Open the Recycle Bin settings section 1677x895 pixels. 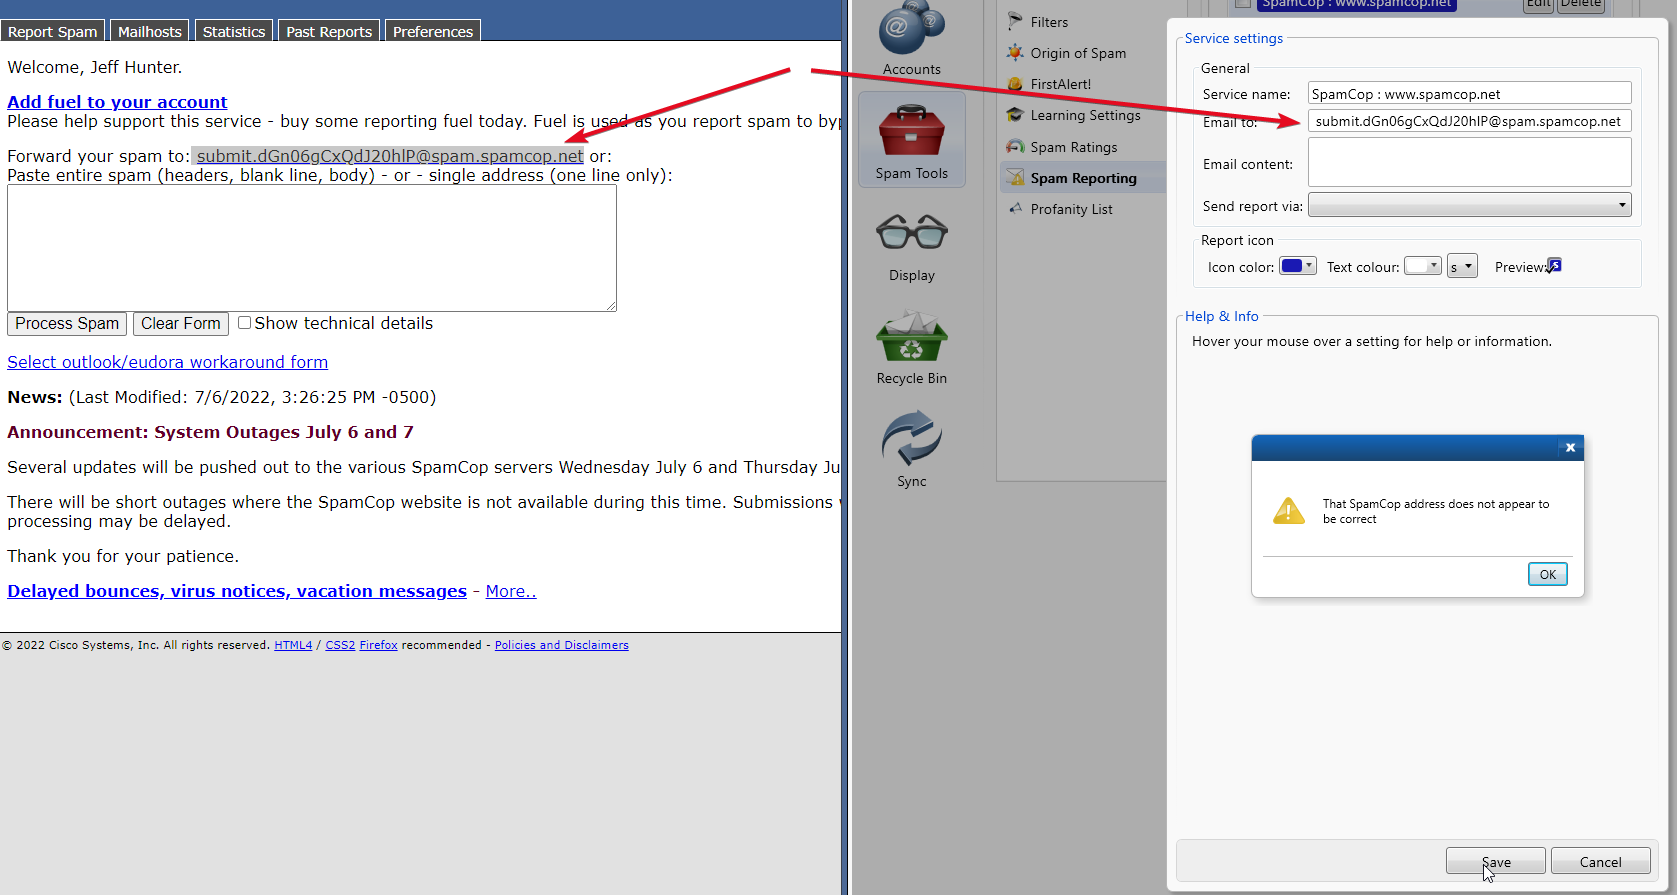tap(911, 347)
